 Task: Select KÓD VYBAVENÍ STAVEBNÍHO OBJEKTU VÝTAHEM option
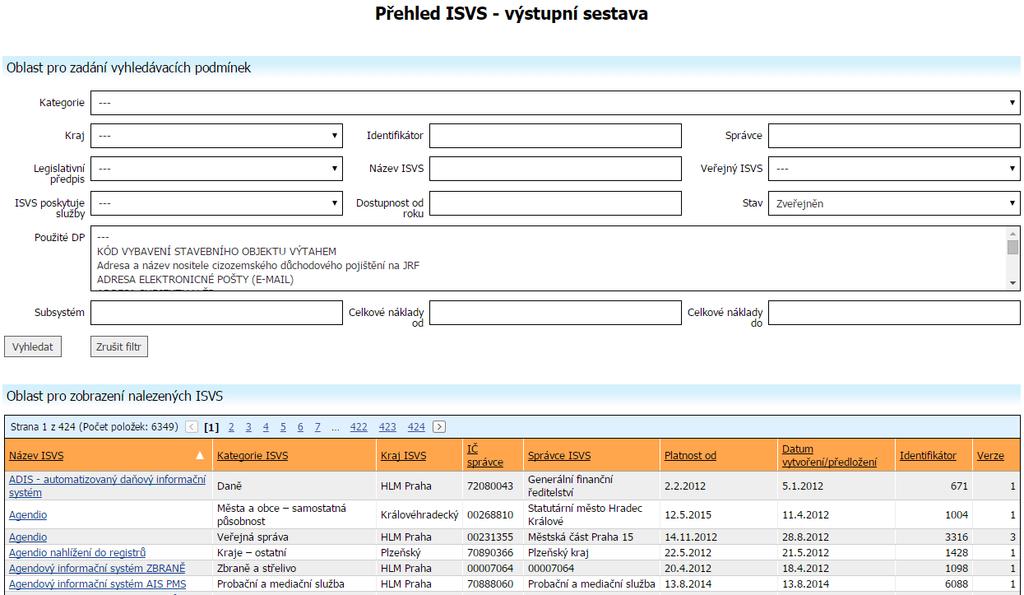pos(217,251)
